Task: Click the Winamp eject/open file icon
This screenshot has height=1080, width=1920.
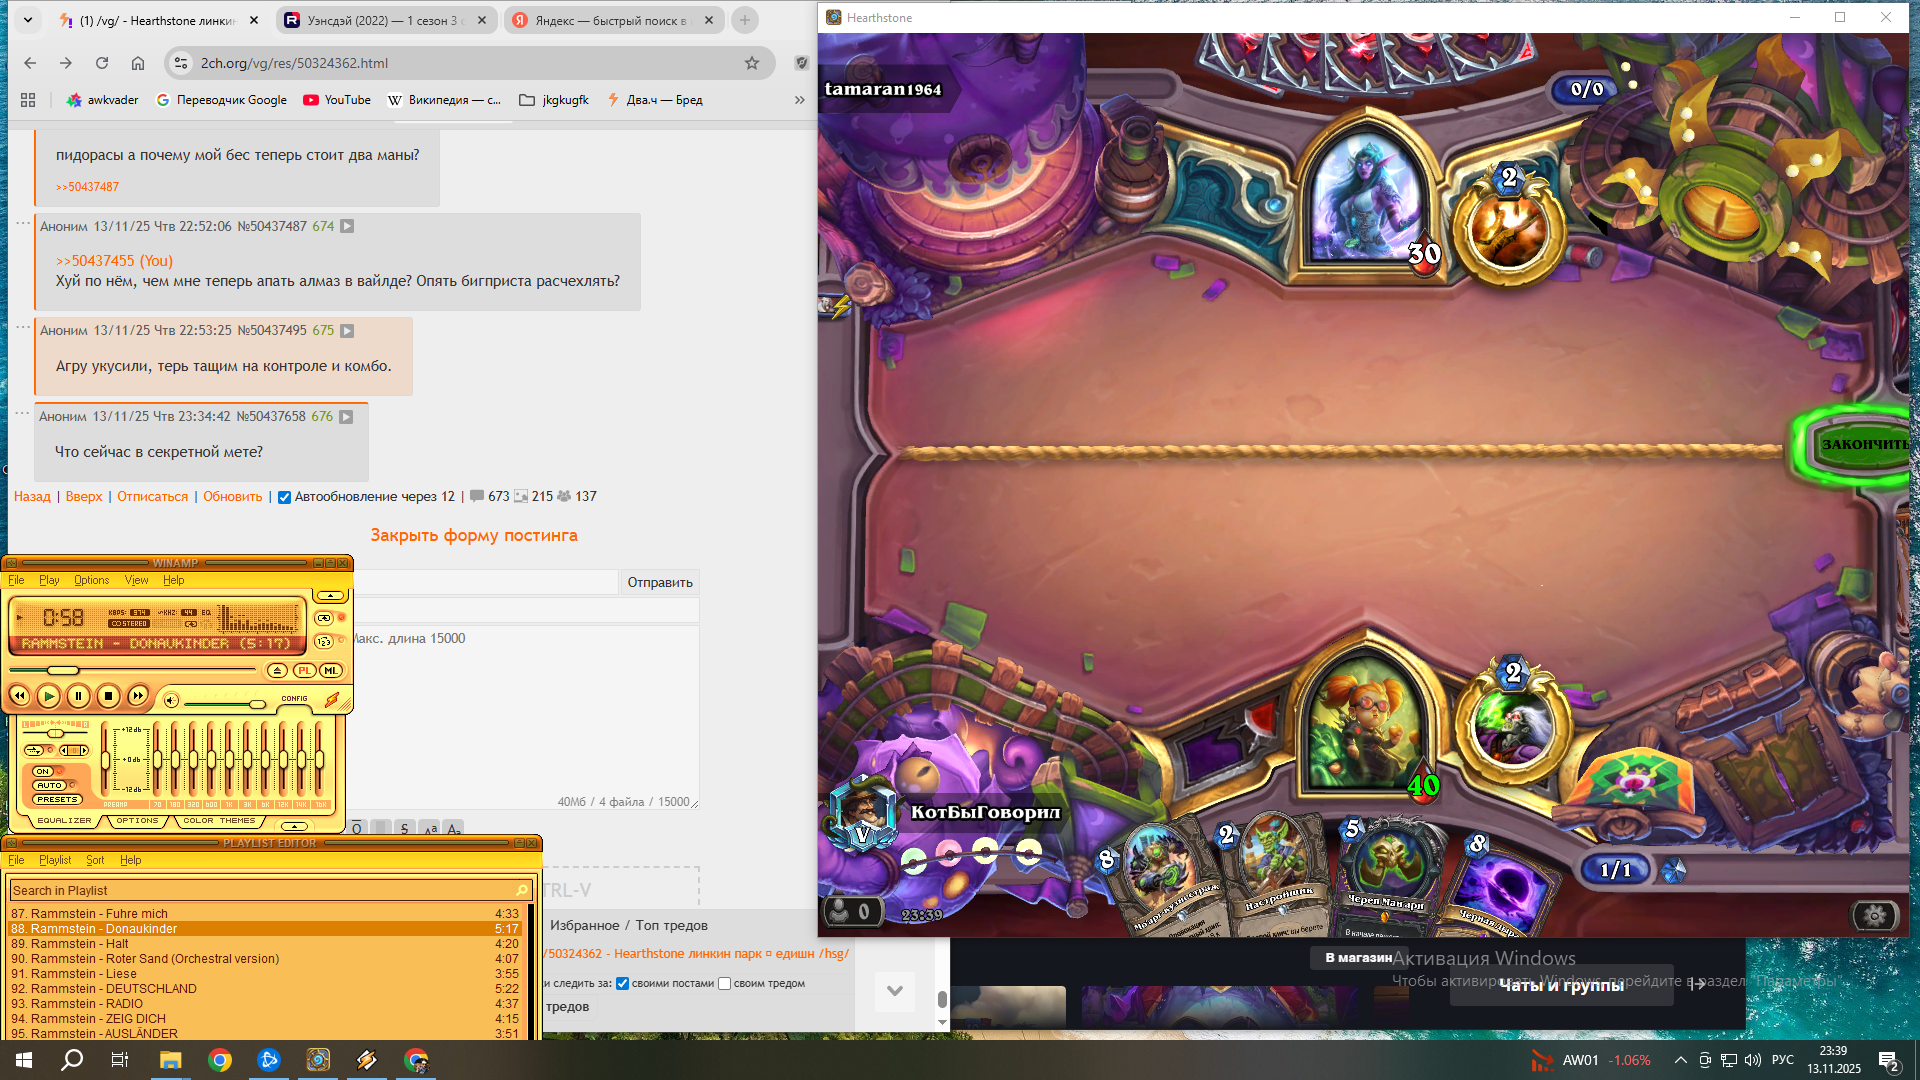Action: pos(278,671)
